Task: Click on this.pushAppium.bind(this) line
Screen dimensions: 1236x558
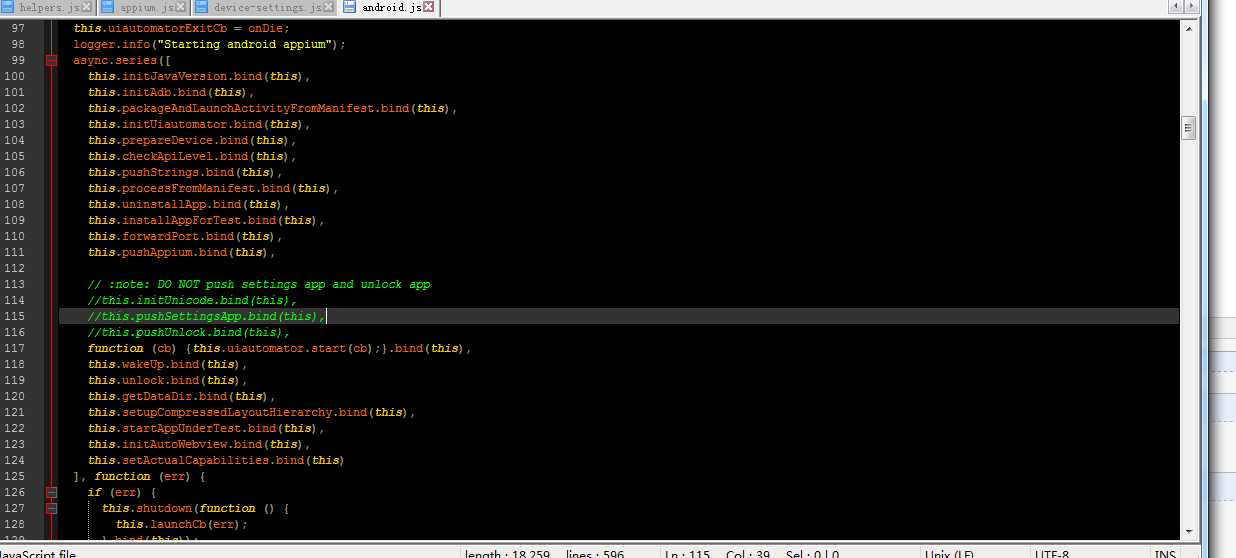Action: tap(181, 252)
